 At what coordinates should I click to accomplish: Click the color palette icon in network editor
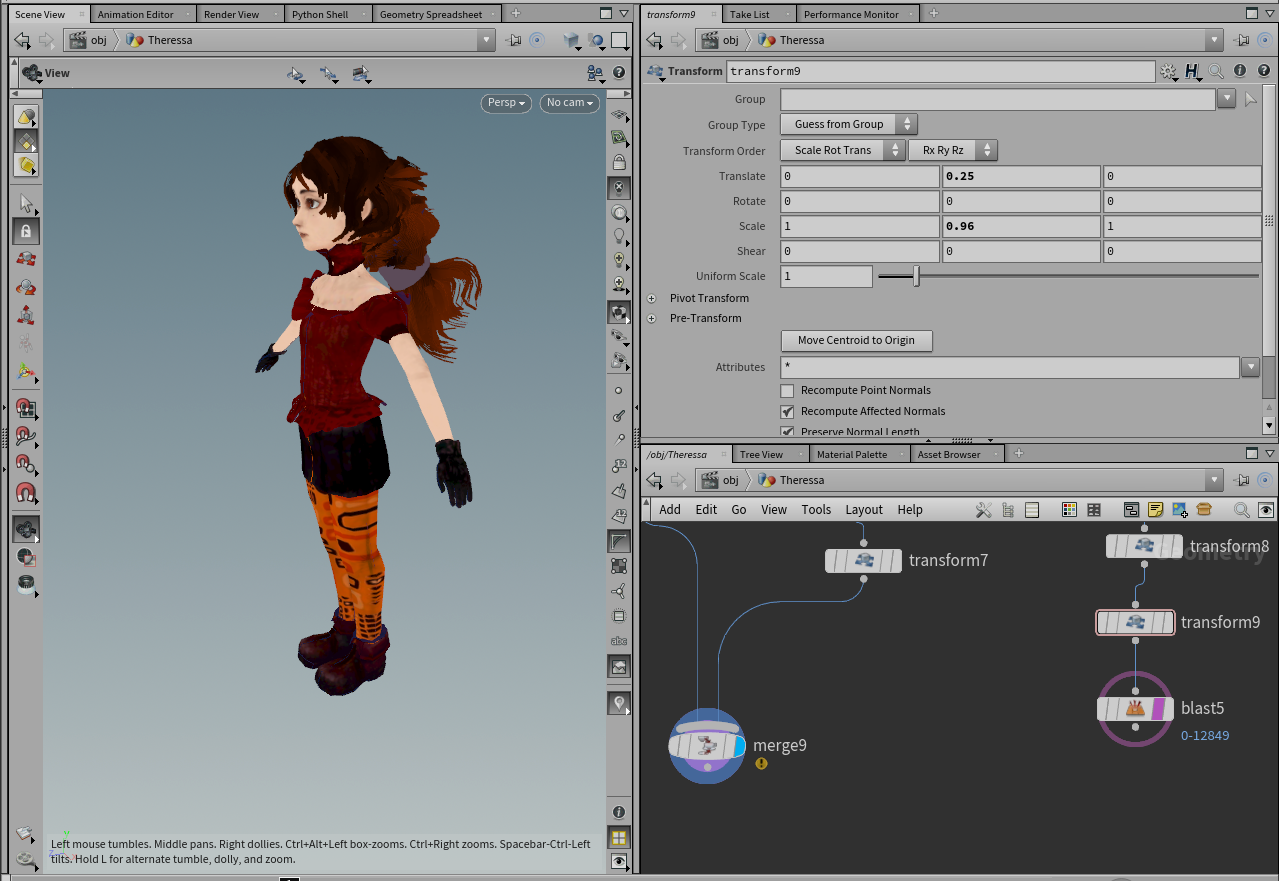pyautogui.click(x=1069, y=510)
